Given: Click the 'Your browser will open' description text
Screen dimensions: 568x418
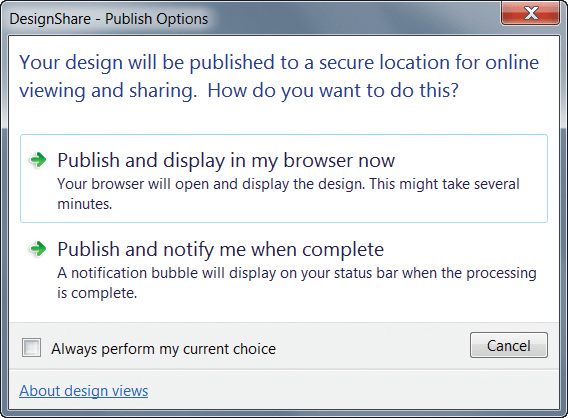Looking at the screenshot, I should click(x=288, y=194).
